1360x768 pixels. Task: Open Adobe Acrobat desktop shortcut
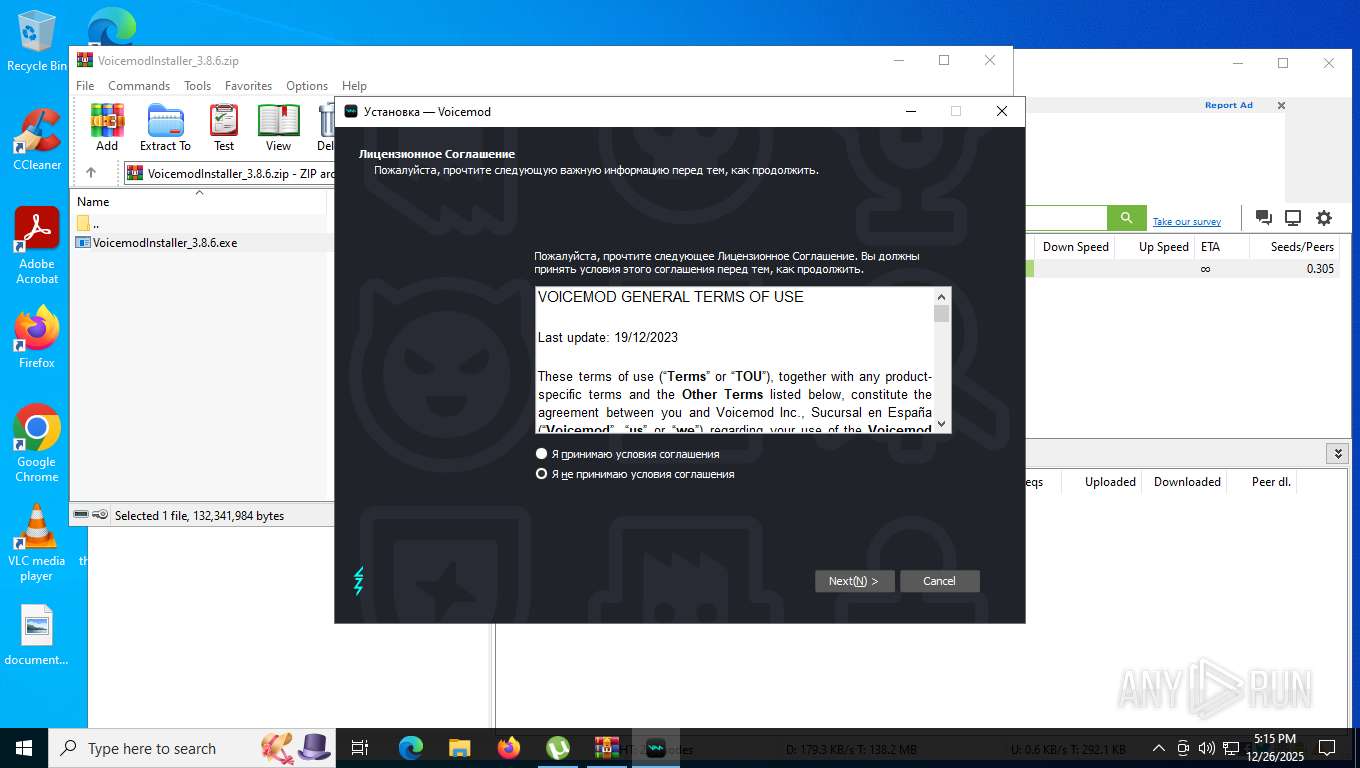[x=37, y=246]
